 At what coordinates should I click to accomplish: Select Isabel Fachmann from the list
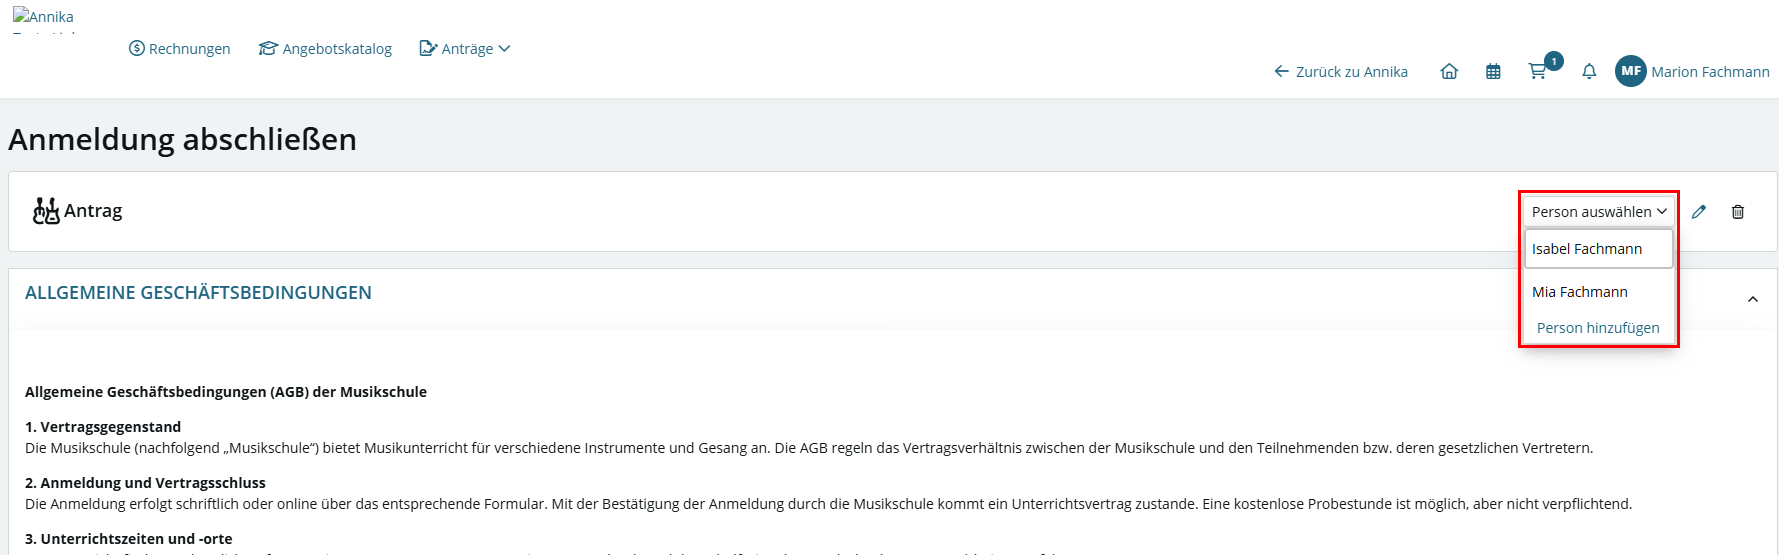[x=1598, y=249]
